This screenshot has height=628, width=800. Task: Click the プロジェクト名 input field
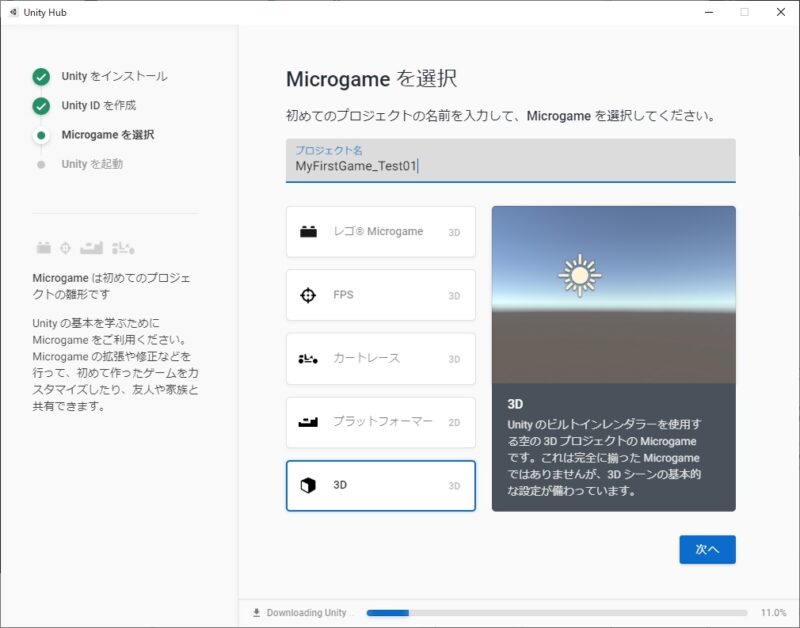tap(510, 160)
